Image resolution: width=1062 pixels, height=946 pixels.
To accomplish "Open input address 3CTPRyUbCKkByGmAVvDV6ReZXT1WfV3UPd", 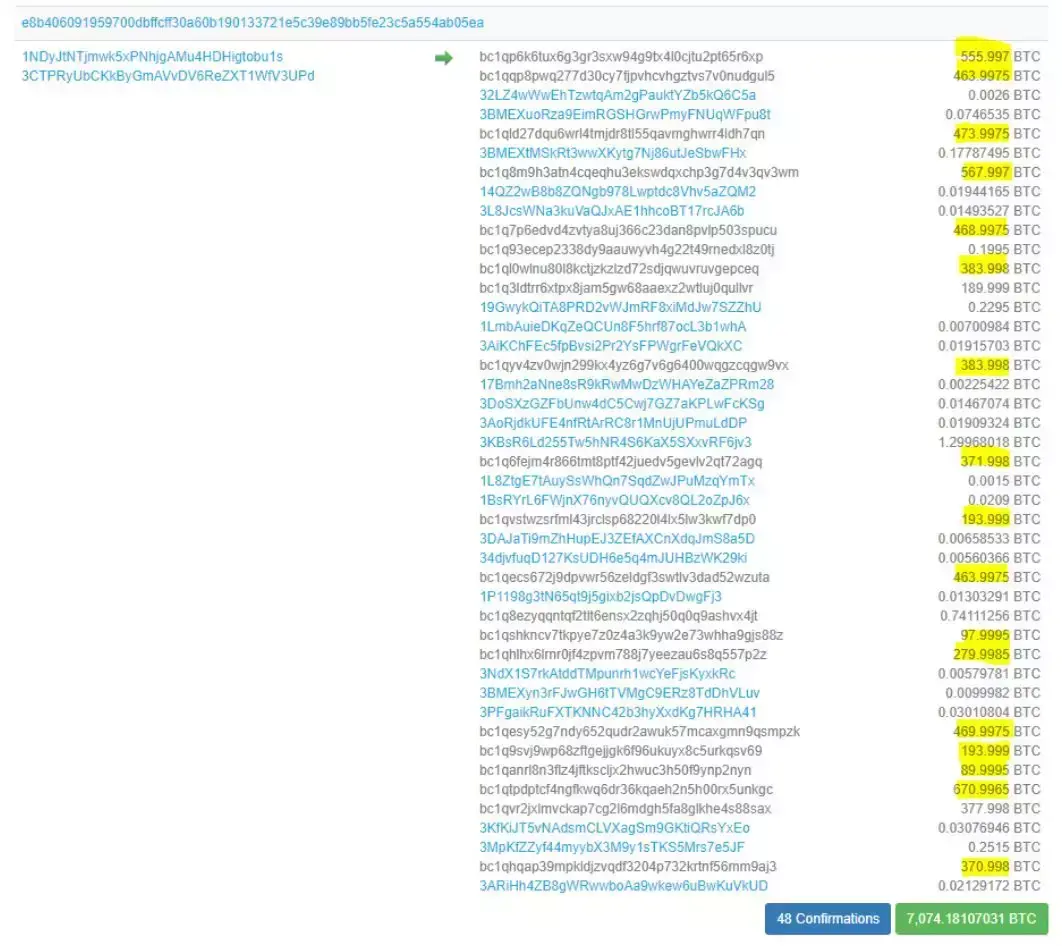I will tap(167, 75).
